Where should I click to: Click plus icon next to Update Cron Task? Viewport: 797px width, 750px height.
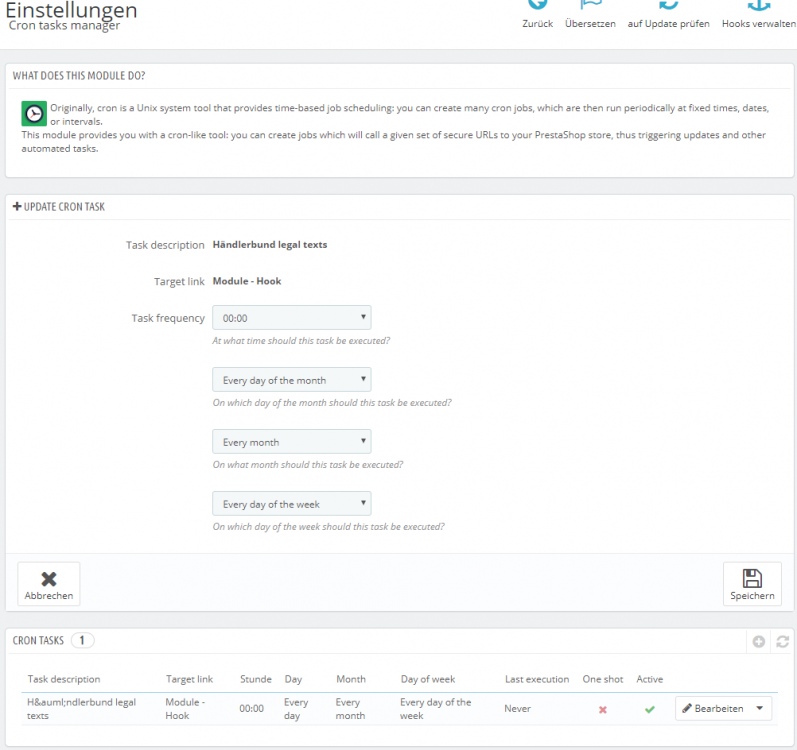(x=17, y=206)
